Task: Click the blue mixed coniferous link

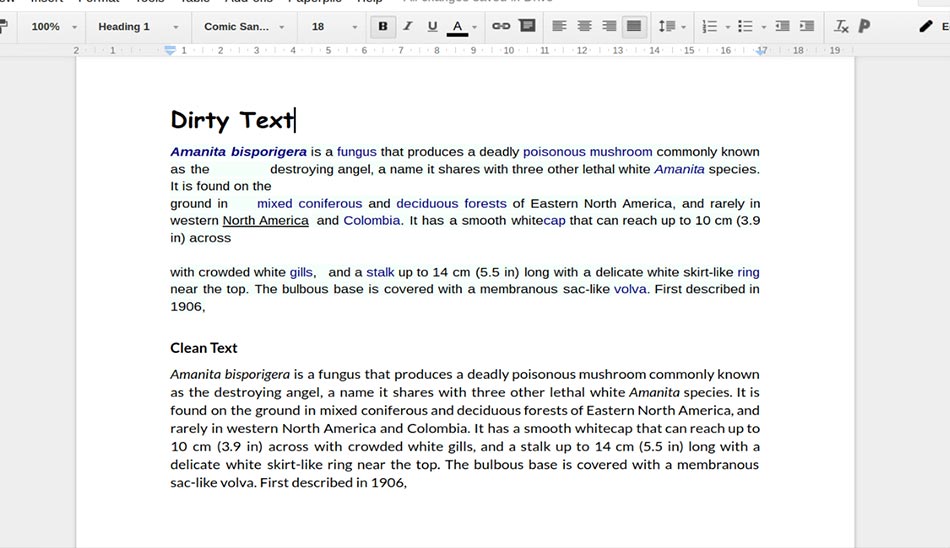Action: pos(310,204)
